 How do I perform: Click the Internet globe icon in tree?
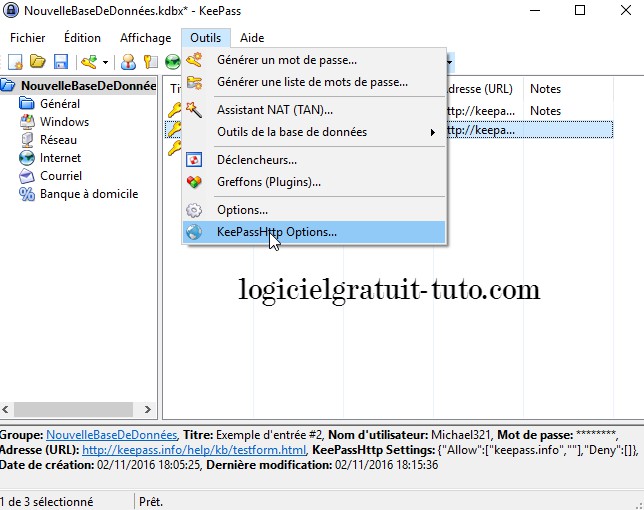click(x=27, y=158)
